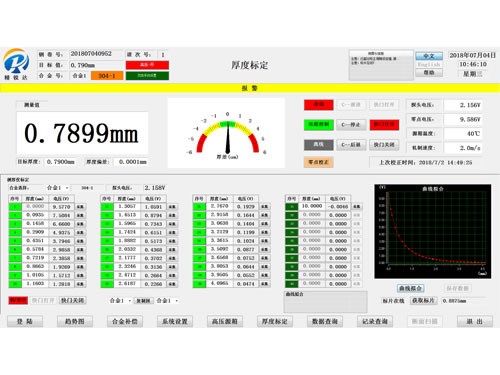Switch language to 中文
This screenshot has height=375, width=500.
click(429, 56)
